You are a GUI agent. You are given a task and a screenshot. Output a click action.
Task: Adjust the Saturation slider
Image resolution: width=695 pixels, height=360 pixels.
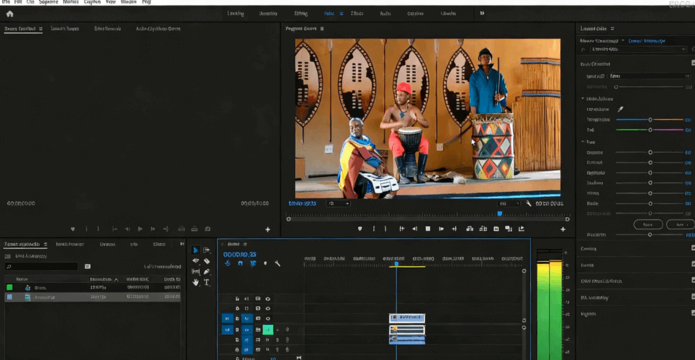click(650, 235)
